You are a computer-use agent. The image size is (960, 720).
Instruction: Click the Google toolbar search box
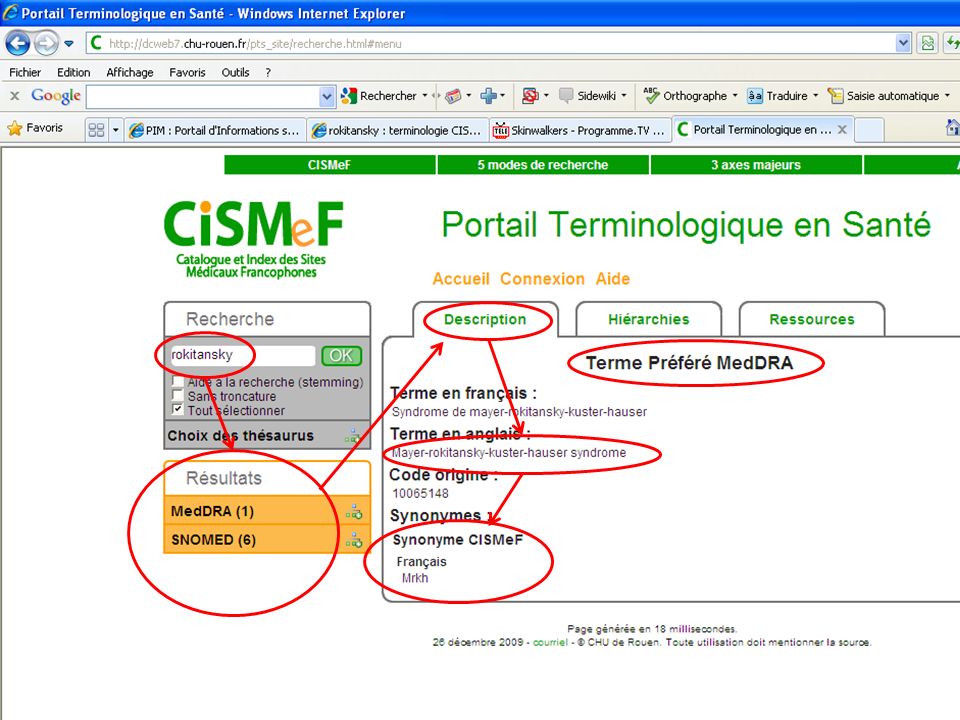(203, 96)
